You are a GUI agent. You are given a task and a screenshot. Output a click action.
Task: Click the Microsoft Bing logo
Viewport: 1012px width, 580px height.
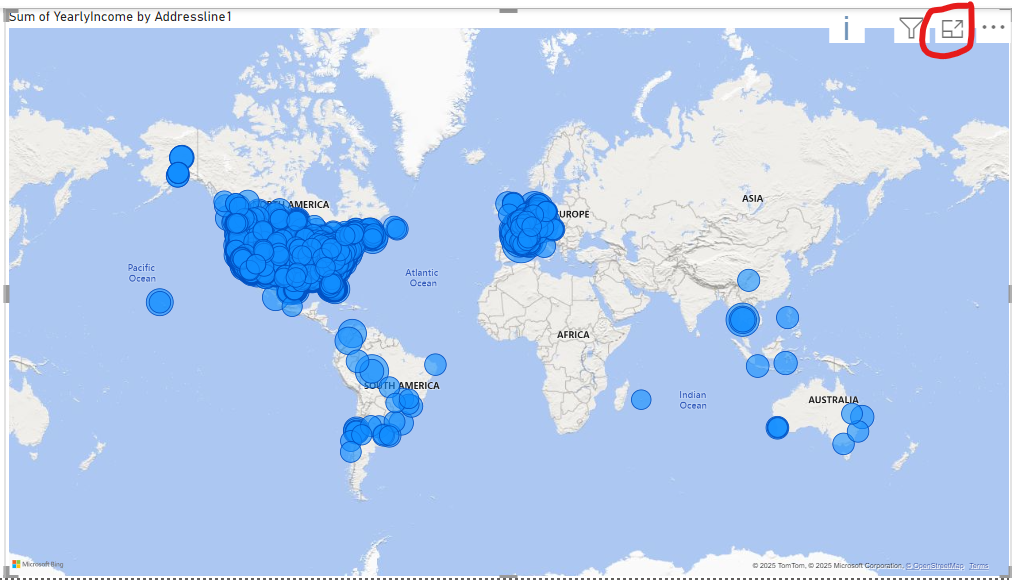click(37, 565)
